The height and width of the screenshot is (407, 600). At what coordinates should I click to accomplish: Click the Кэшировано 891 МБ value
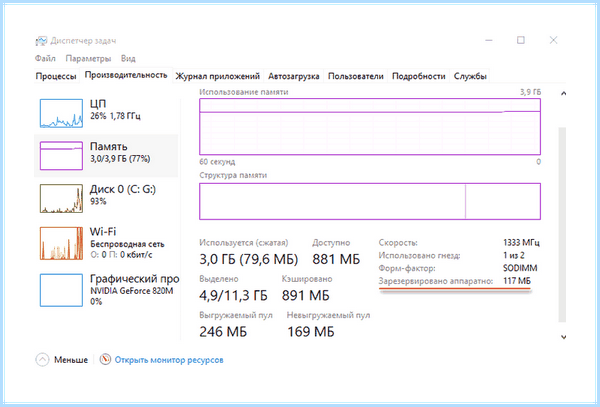(x=305, y=295)
